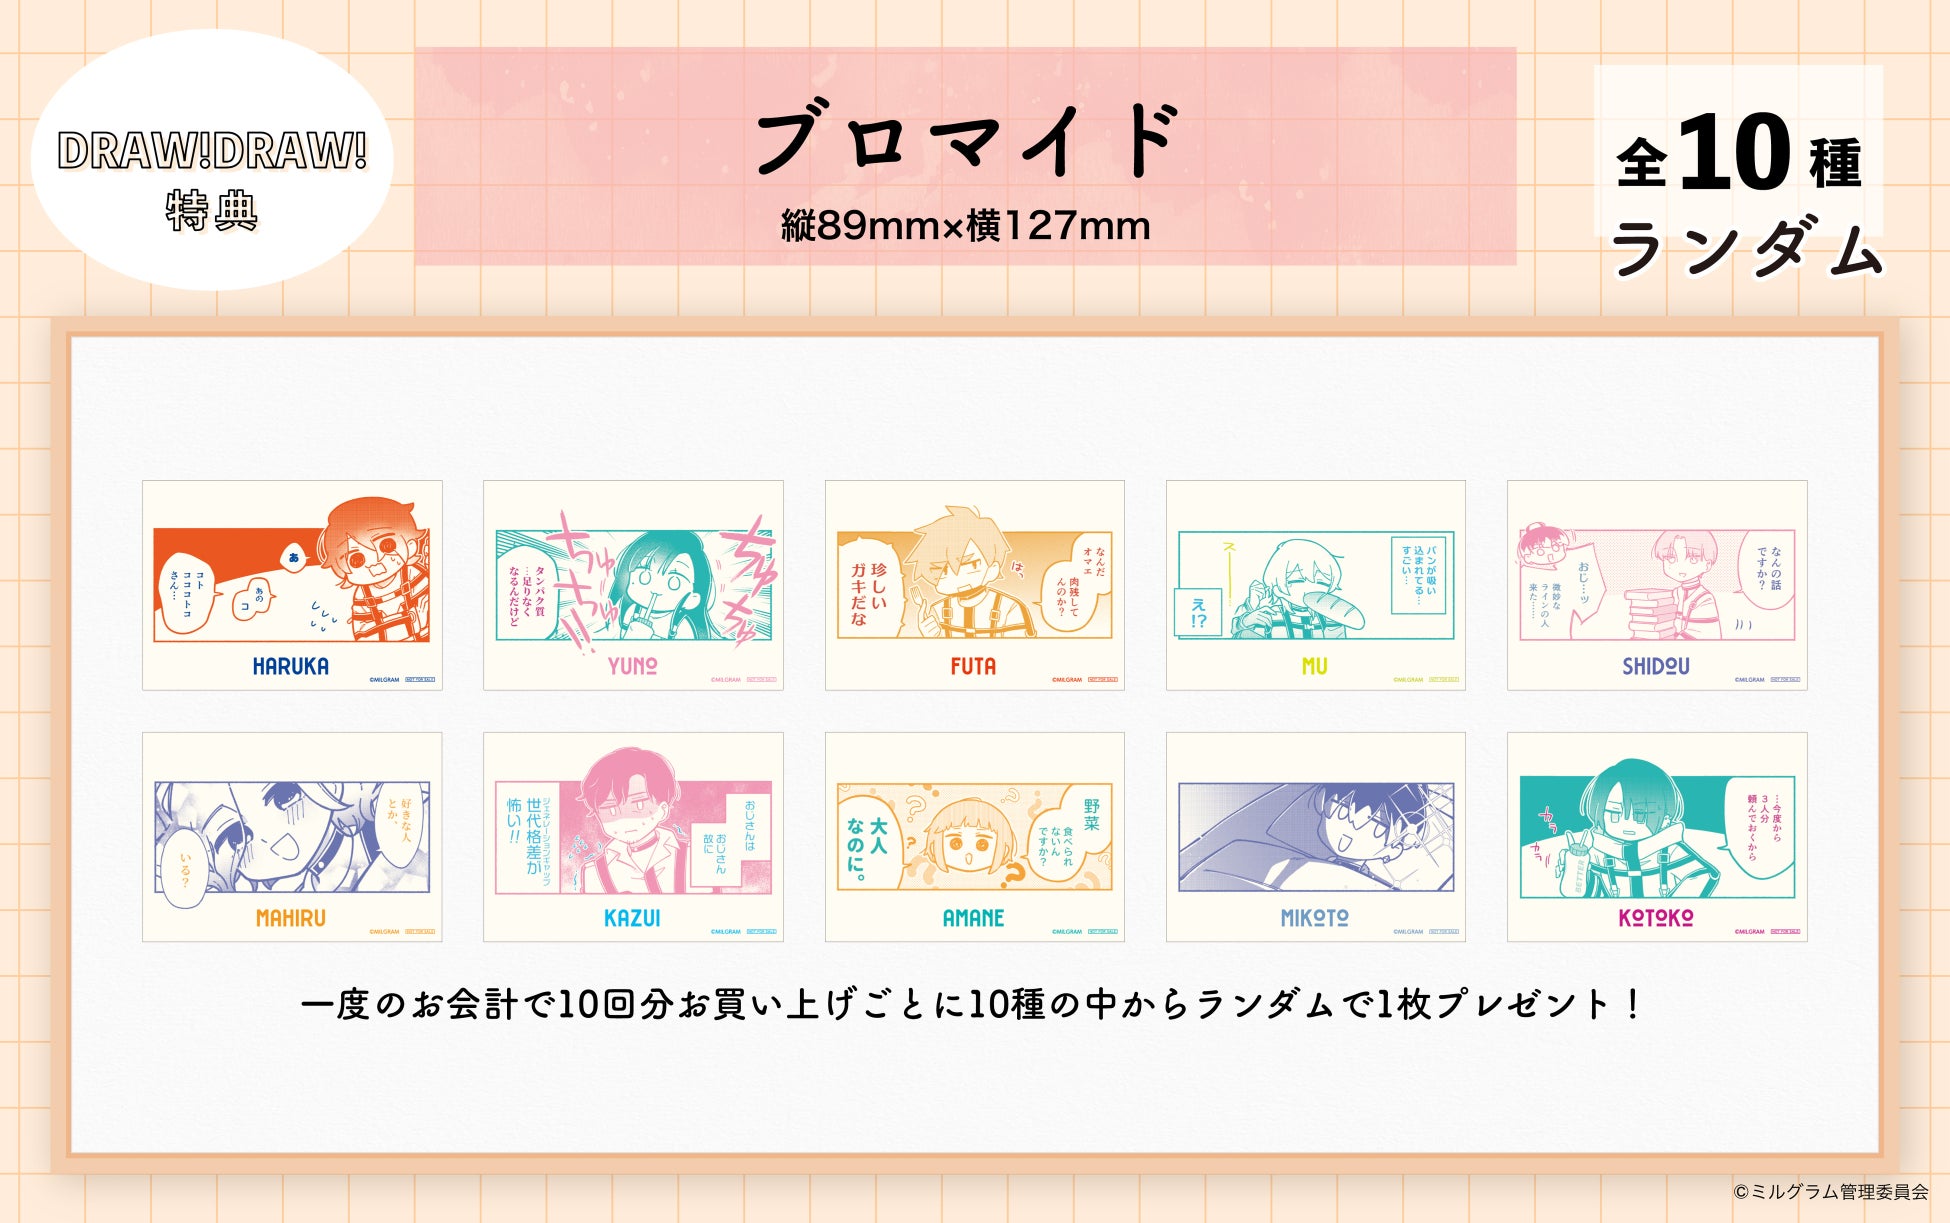Open the FUTA bromide card
The width and height of the screenshot is (1950, 1223).
pos(975,585)
